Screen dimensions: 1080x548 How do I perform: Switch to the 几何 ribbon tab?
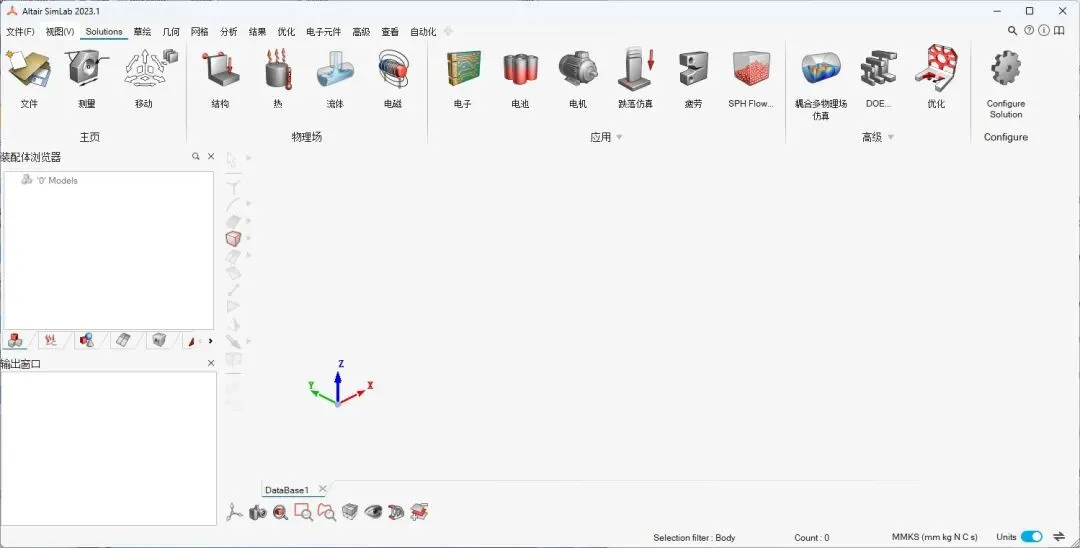pos(171,32)
